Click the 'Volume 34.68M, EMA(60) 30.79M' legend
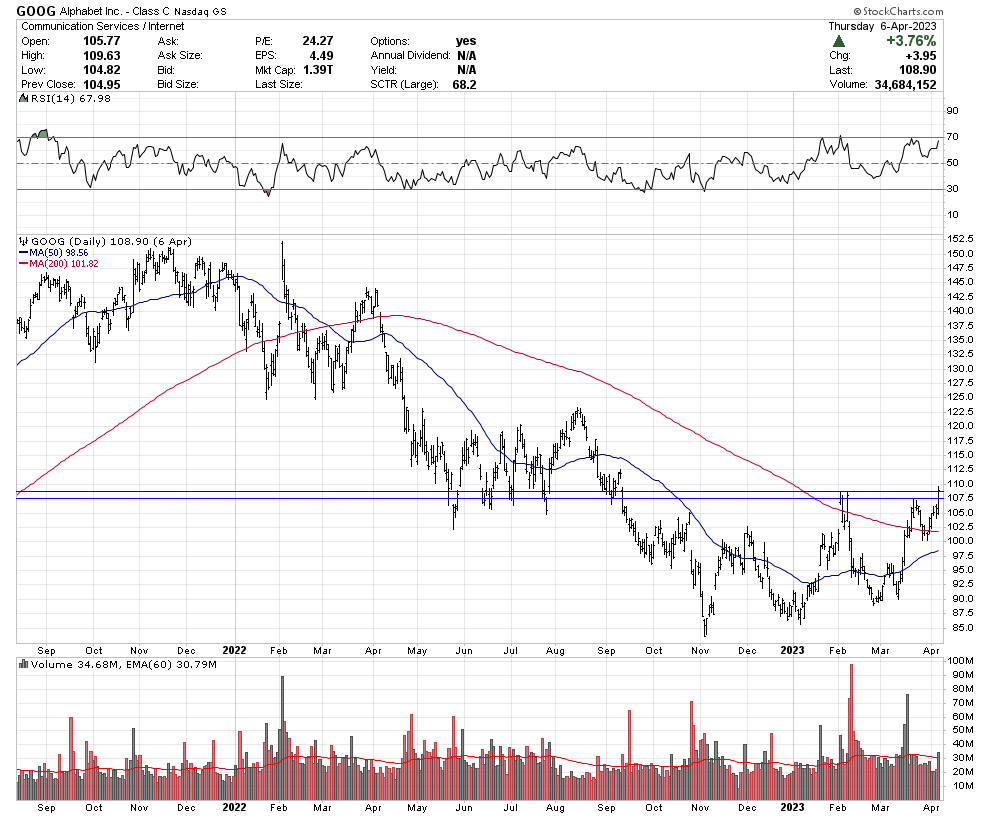 click(x=124, y=664)
